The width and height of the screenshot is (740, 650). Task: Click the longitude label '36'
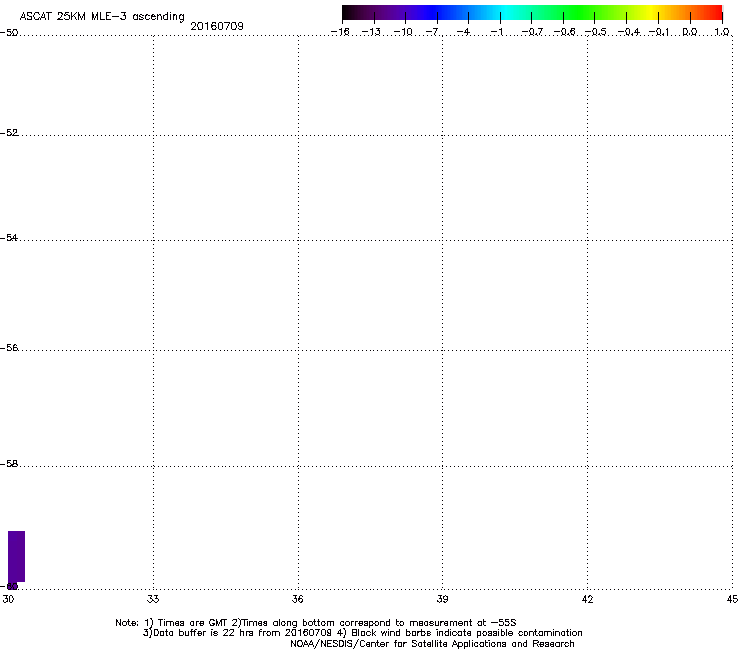click(x=297, y=599)
